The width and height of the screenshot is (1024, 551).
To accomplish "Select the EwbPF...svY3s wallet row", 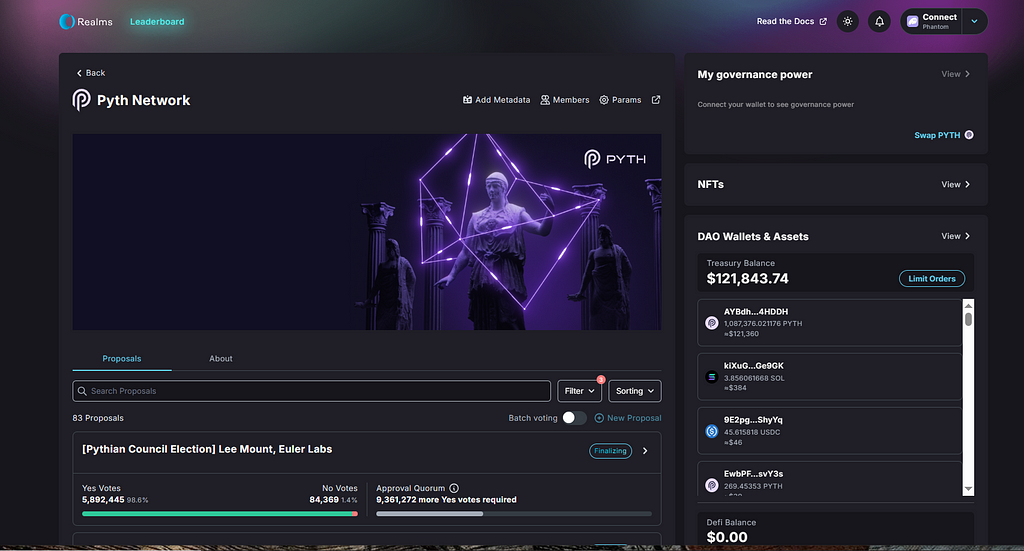I will click(x=829, y=479).
